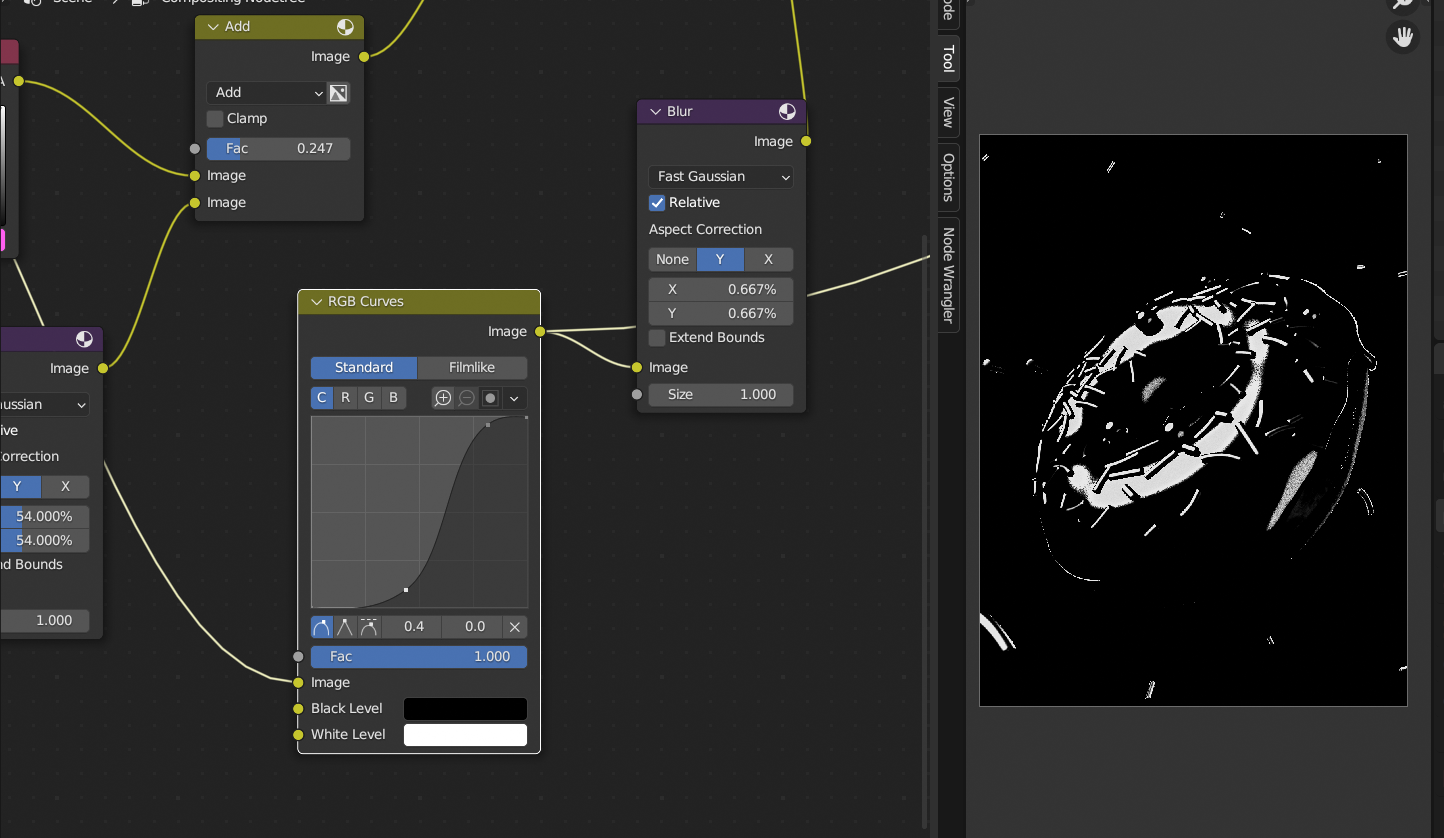Click RGB Curves Fac 1.000 slider

coord(419,657)
